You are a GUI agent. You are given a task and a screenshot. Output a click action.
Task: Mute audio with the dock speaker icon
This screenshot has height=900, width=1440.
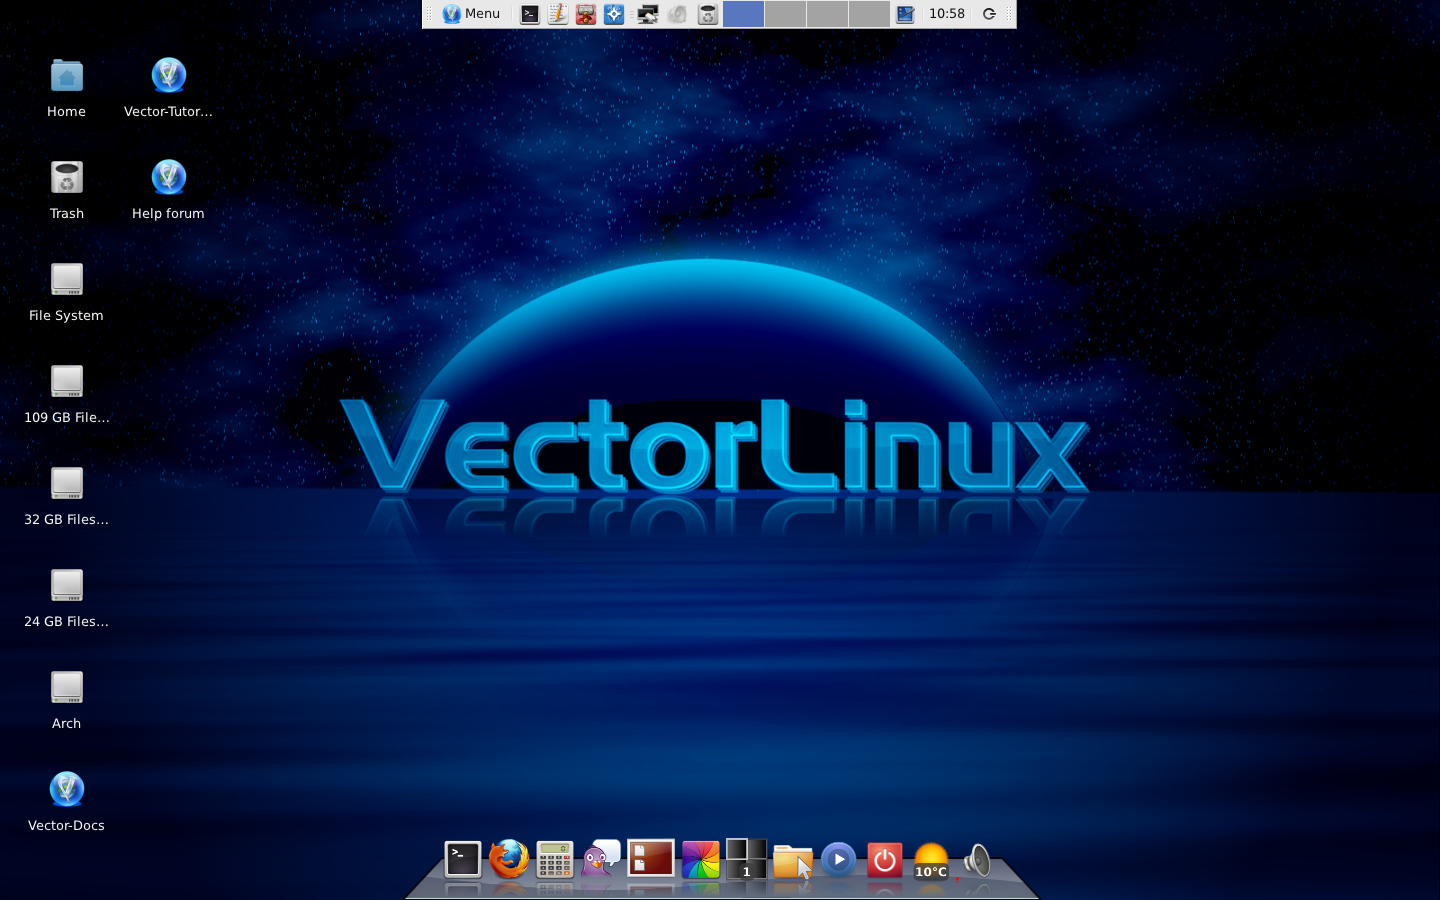[x=975, y=858]
